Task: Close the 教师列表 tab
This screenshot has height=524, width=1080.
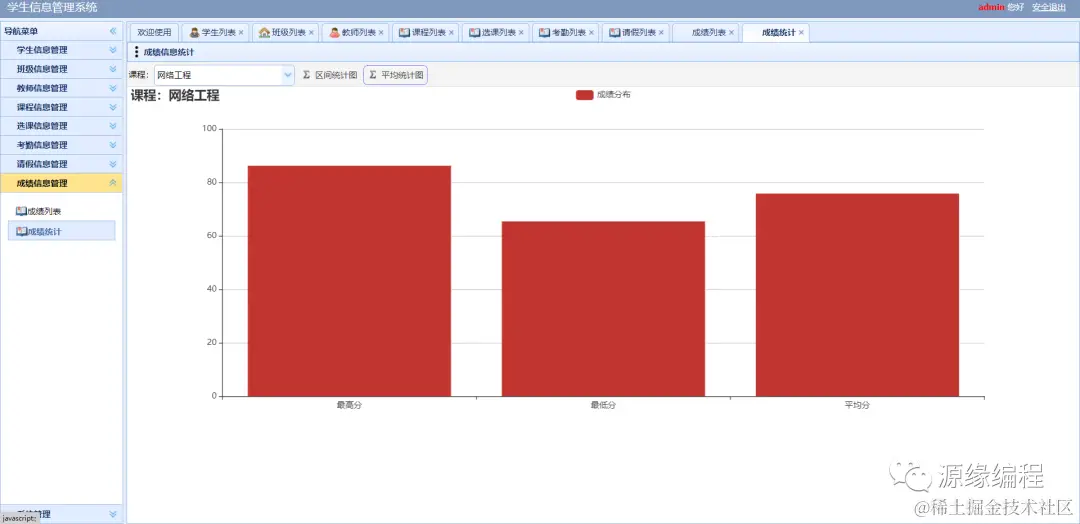Action: click(x=381, y=32)
